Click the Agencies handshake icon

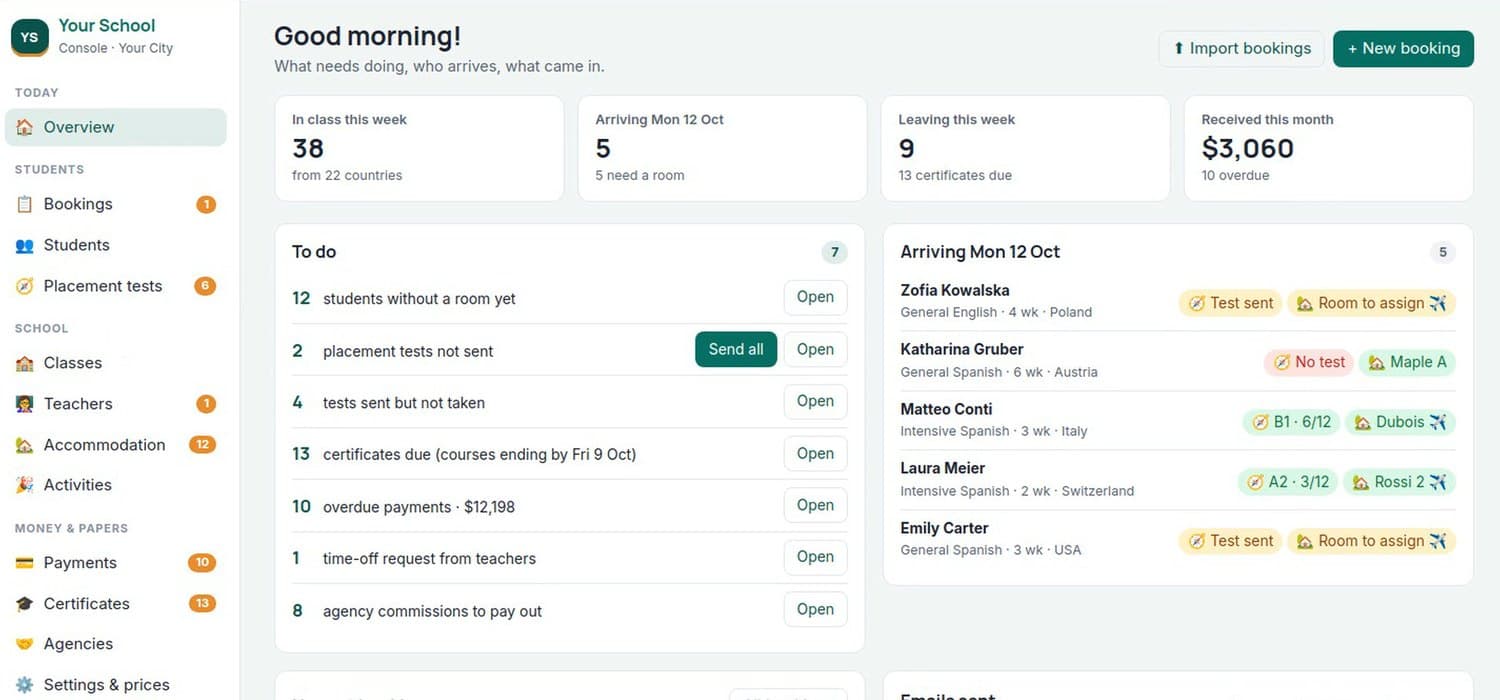click(25, 644)
